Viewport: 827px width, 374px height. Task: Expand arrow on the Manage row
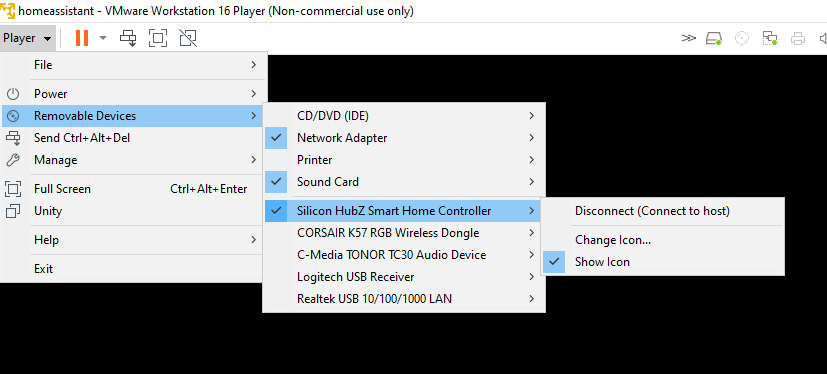click(x=254, y=159)
